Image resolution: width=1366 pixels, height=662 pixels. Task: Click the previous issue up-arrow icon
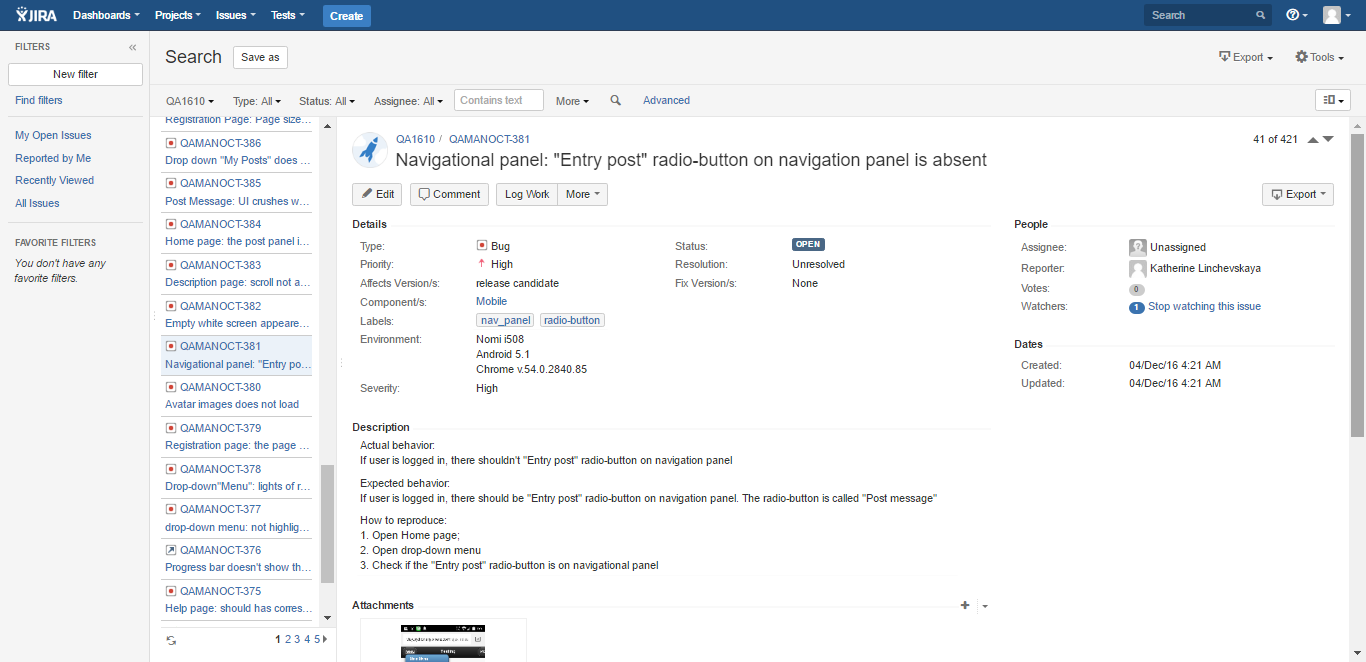(x=1314, y=140)
